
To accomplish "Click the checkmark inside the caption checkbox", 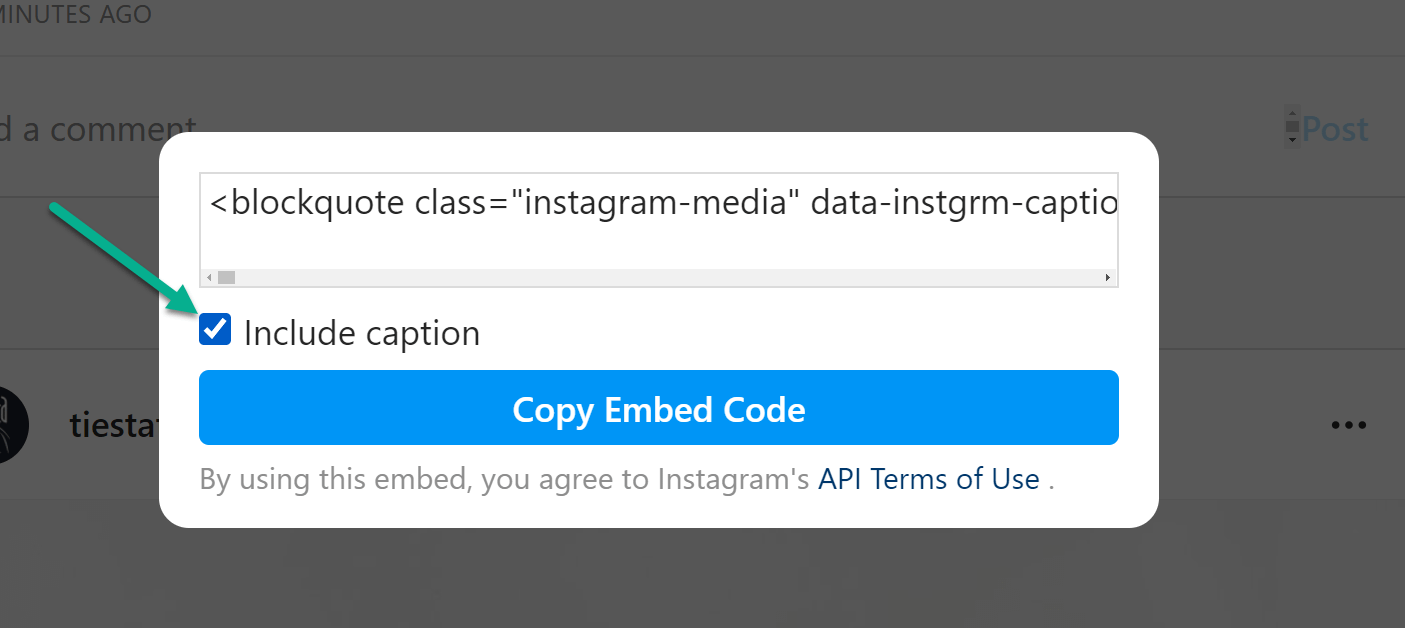I will click(214, 328).
